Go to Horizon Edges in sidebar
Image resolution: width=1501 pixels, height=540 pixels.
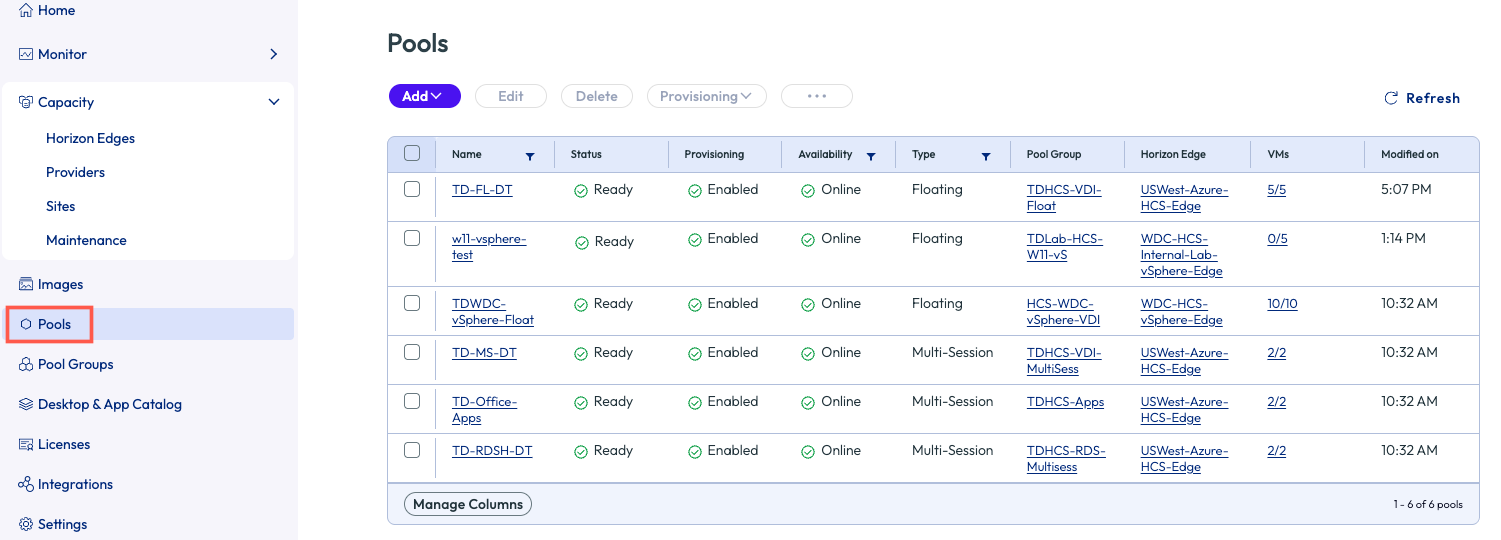(x=90, y=139)
